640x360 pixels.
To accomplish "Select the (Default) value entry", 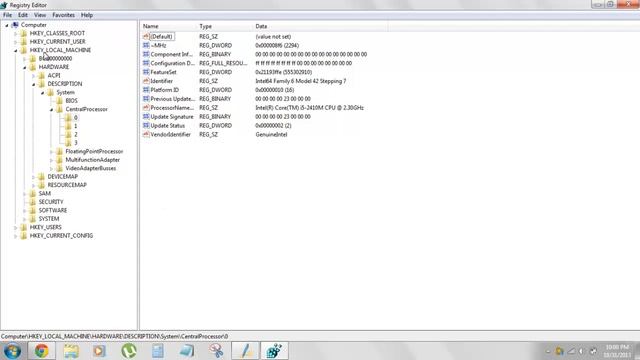I will (162, 37).
